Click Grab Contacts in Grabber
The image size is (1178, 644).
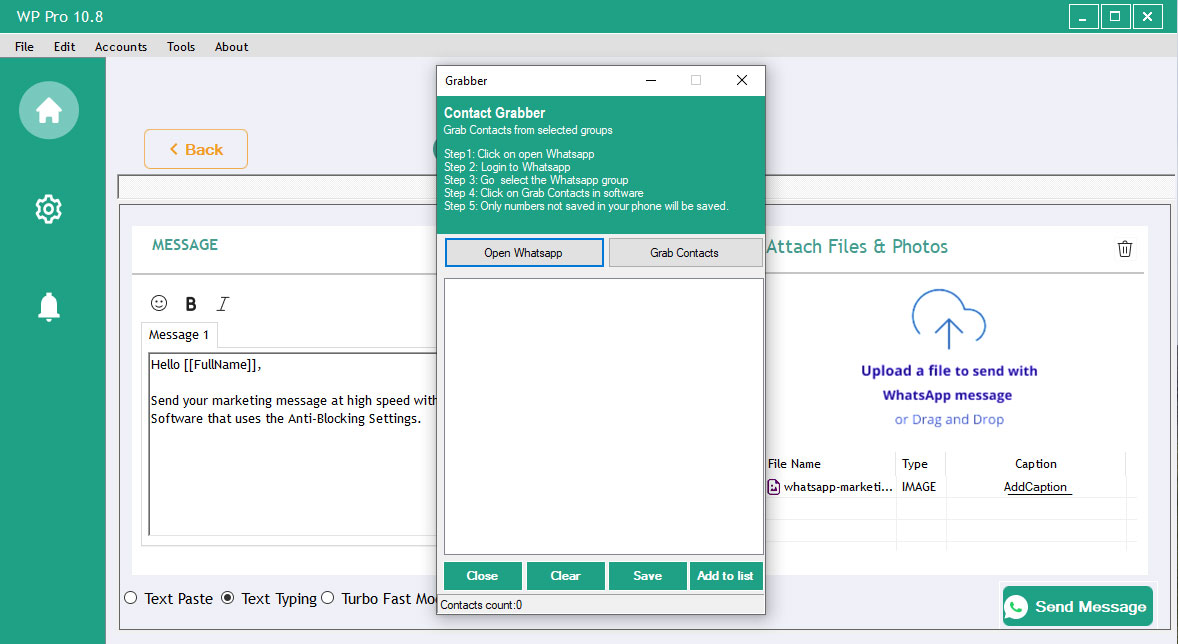point(684,252)
